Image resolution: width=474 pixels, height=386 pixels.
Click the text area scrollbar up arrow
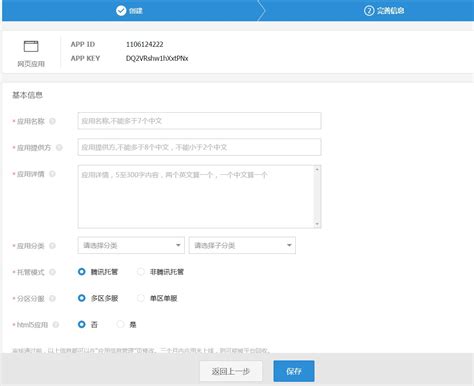pyautogui.click(x=317, y=169)
